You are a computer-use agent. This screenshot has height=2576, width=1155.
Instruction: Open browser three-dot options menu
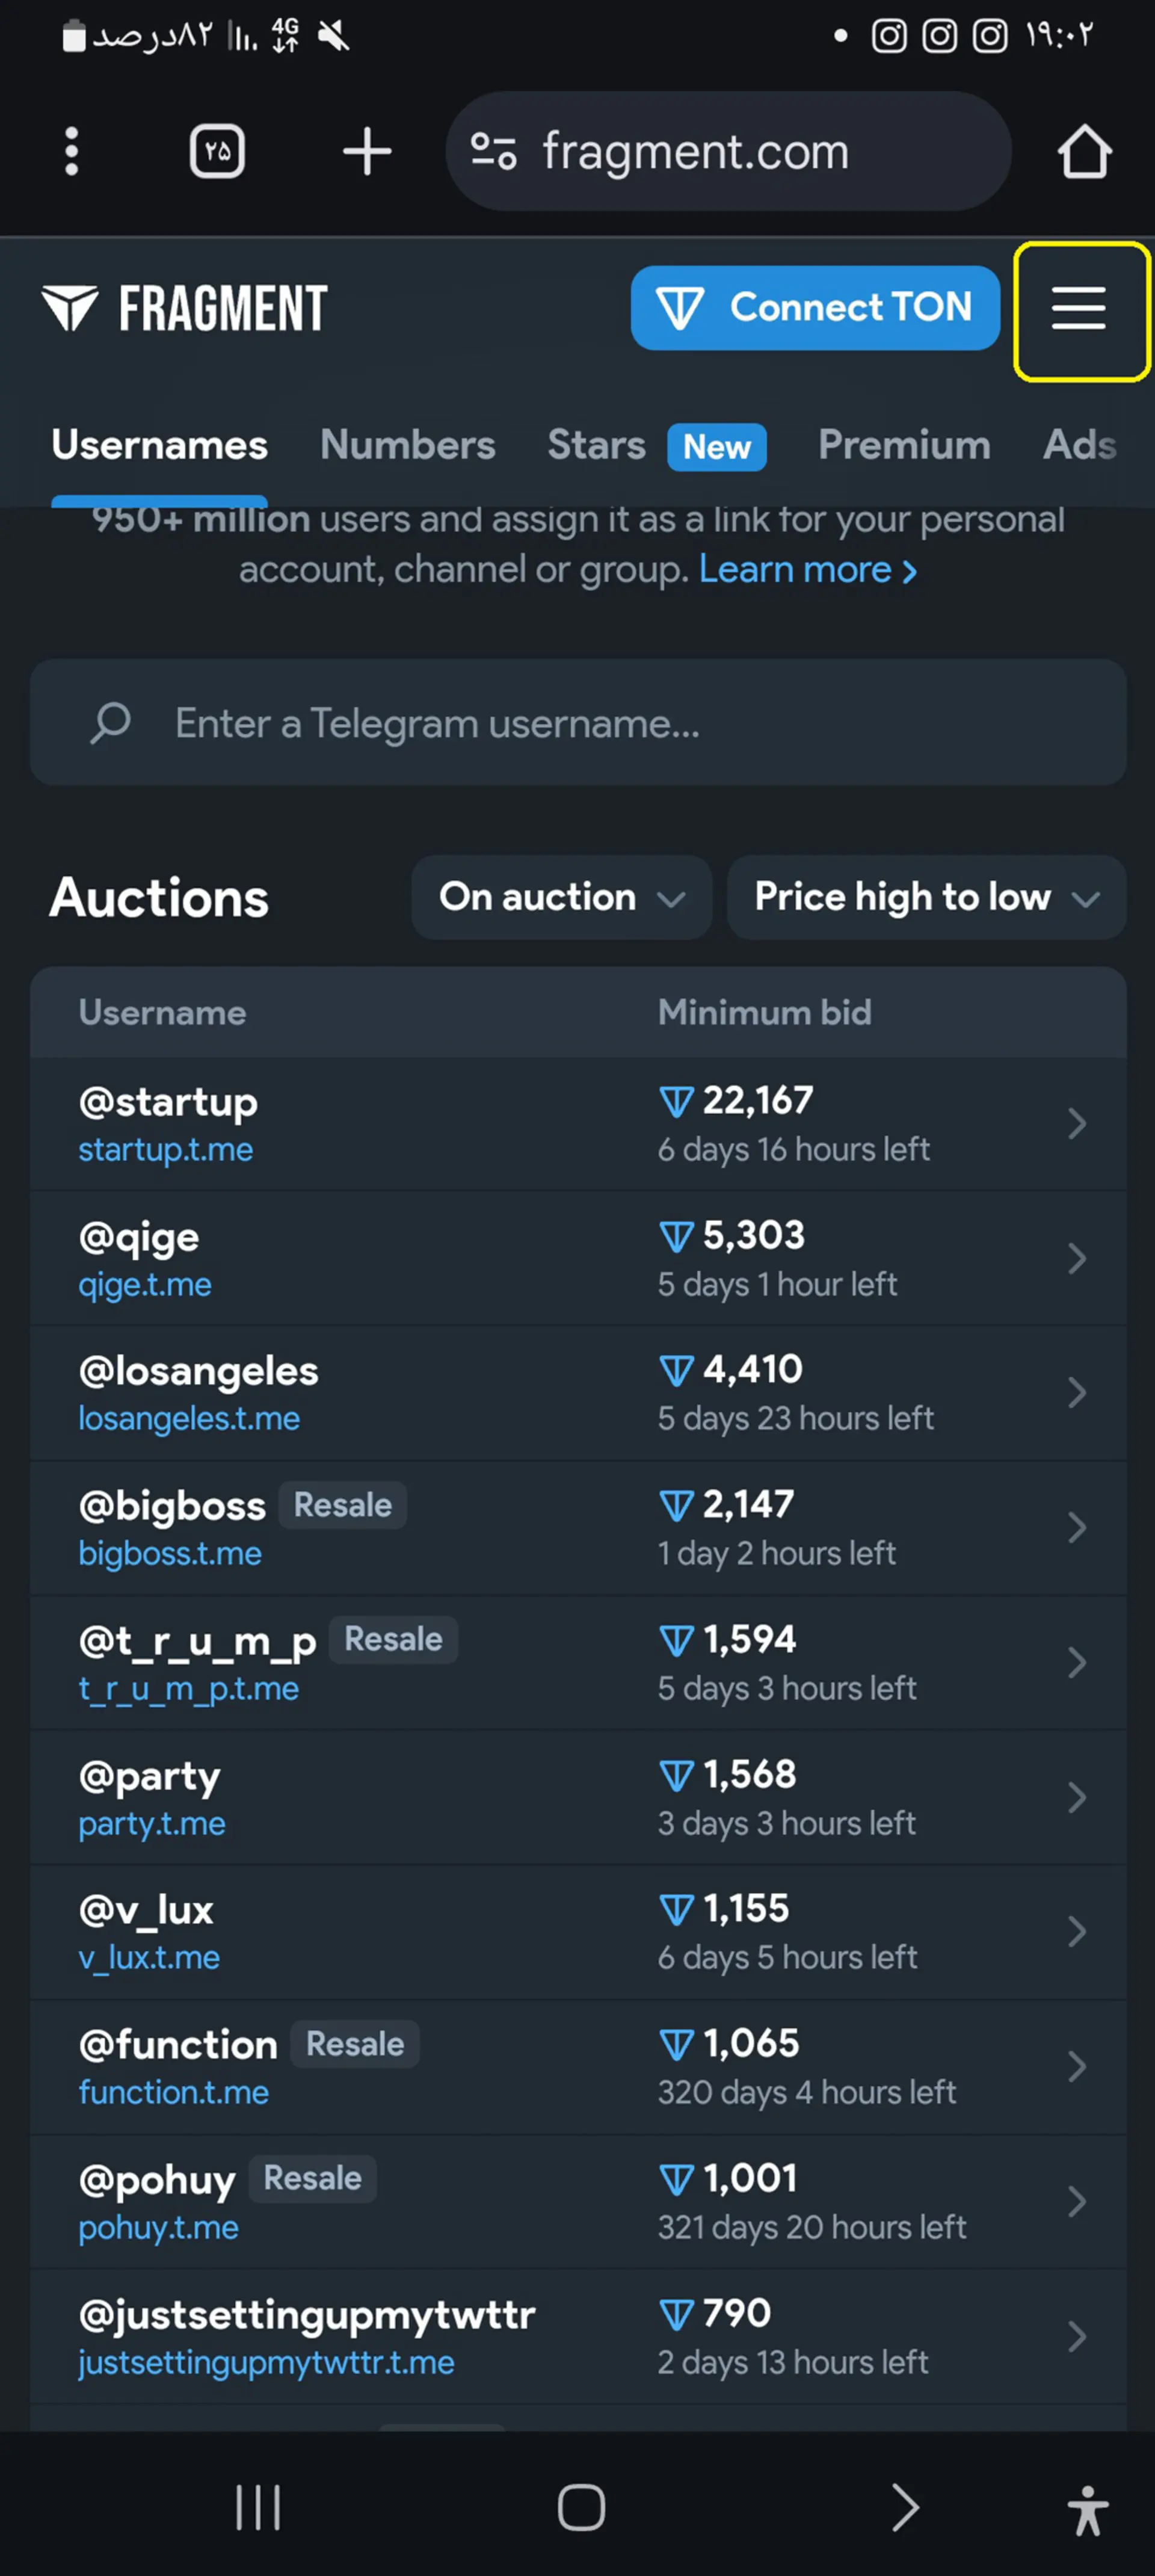pos(71,152)
